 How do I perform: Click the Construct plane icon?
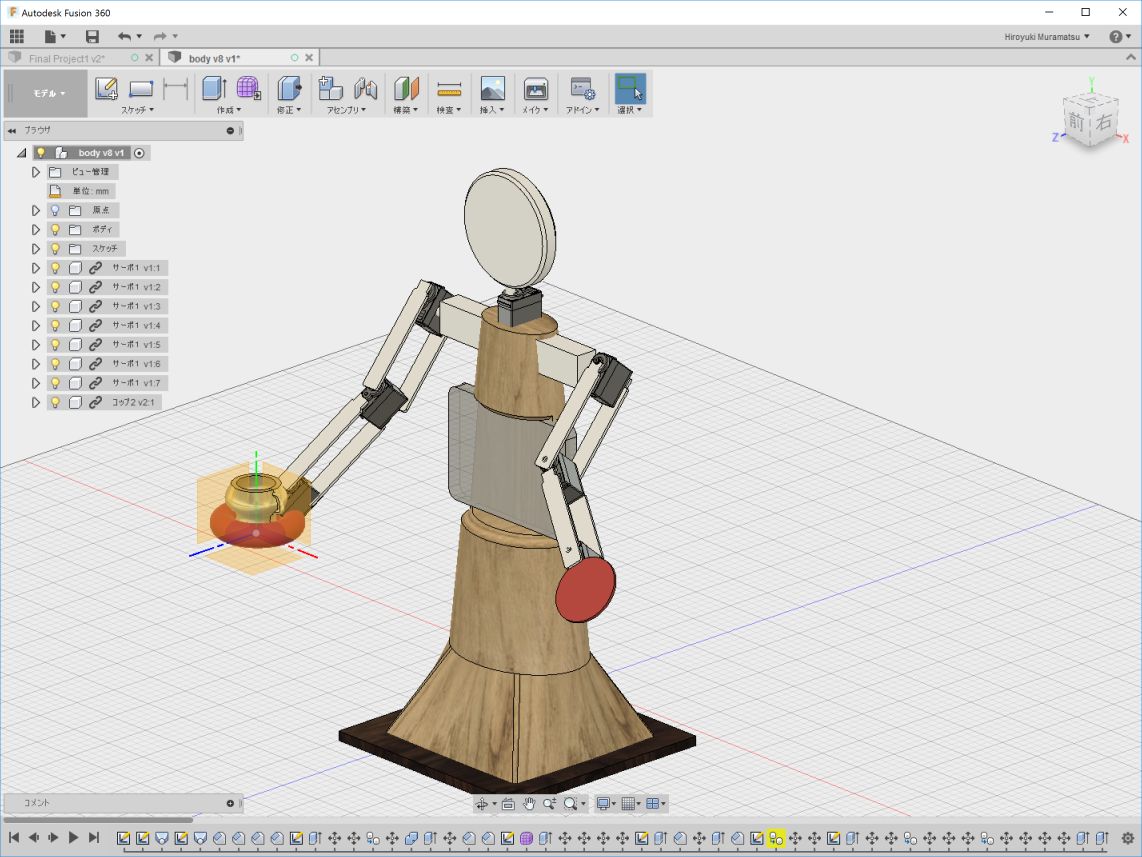[406, 88]
